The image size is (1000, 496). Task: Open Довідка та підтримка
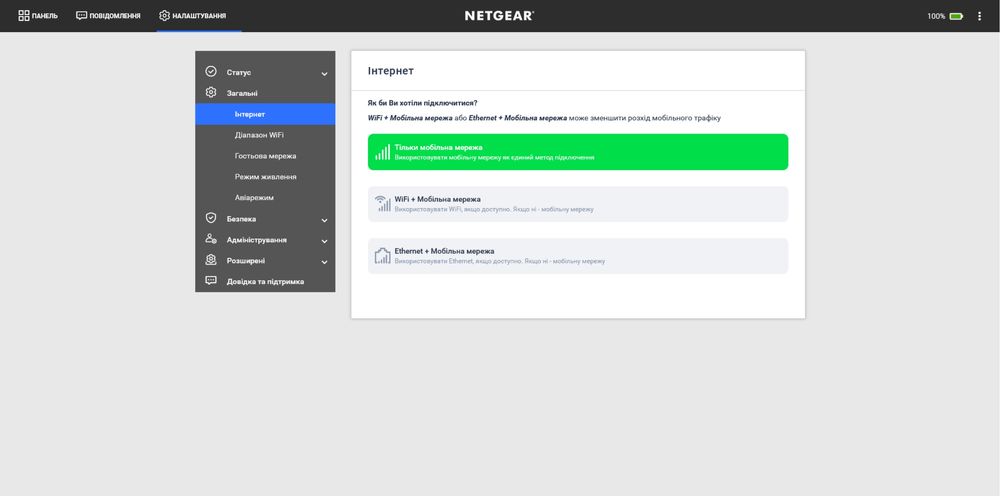(265, 281)
